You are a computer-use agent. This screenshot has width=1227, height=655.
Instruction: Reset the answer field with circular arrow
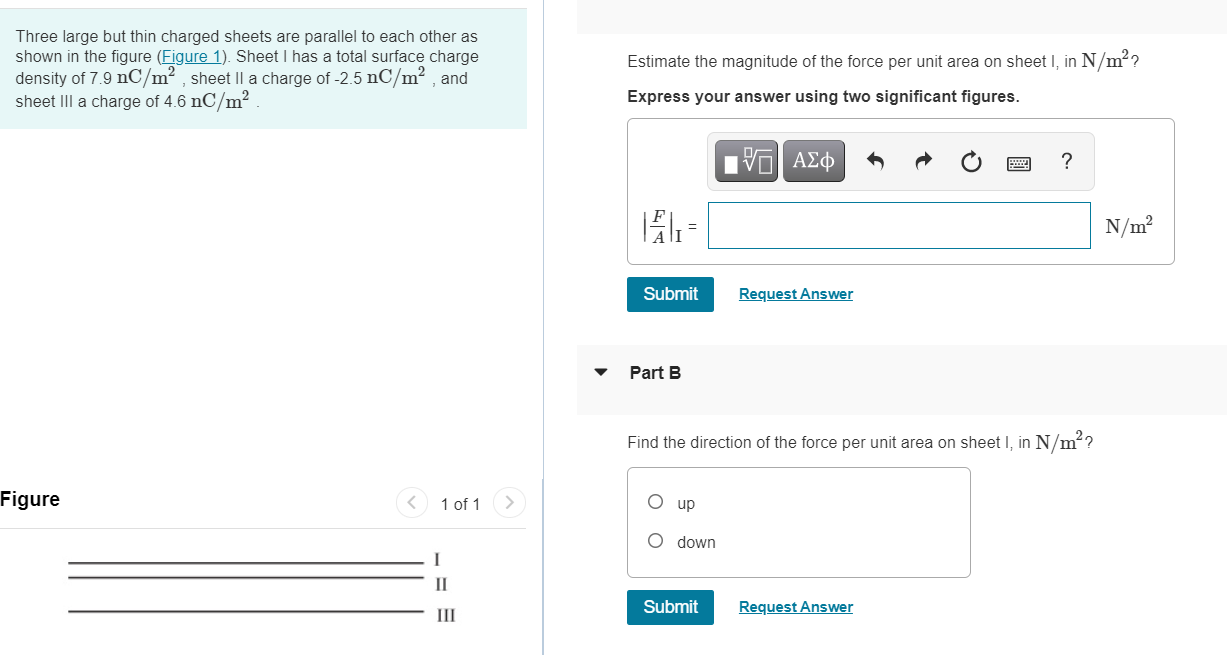(970, 161)
